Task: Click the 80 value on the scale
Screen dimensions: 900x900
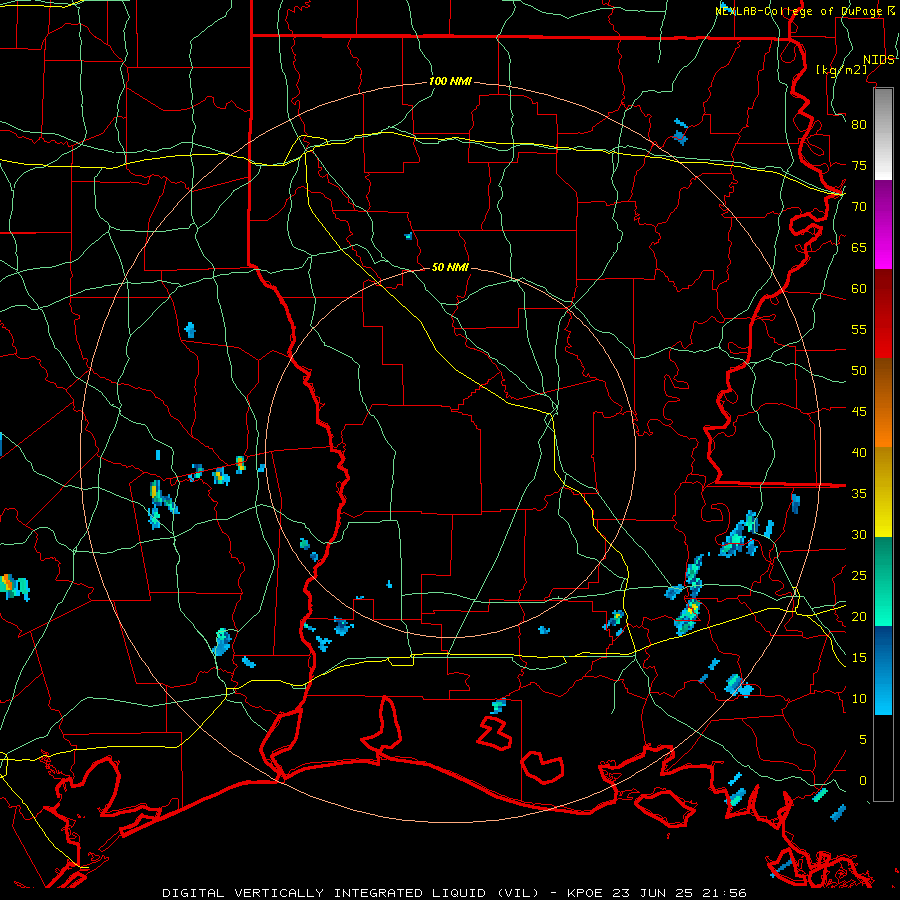Action: (x=859, y=125)
